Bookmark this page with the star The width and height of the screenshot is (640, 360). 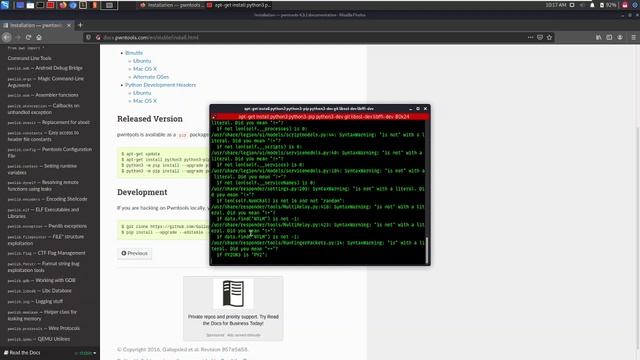549,37
